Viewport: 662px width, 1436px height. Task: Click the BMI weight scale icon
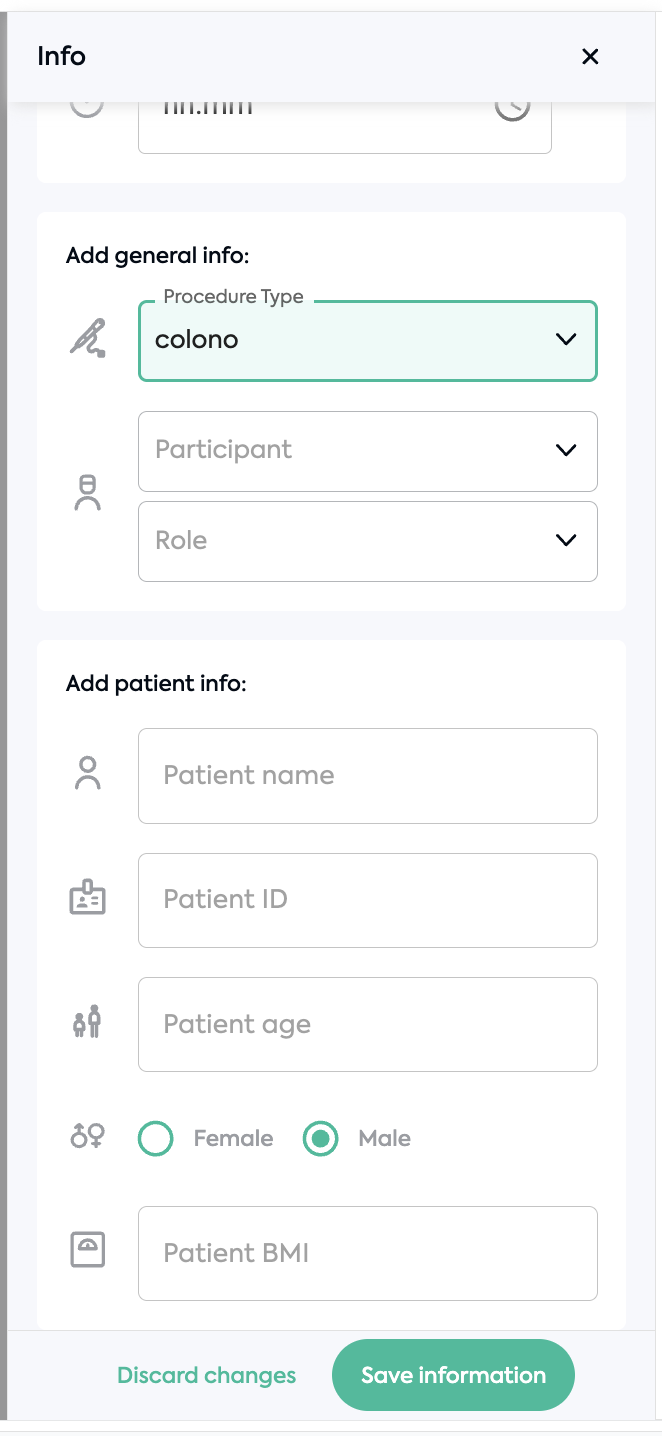click(x=88, y=1250)
